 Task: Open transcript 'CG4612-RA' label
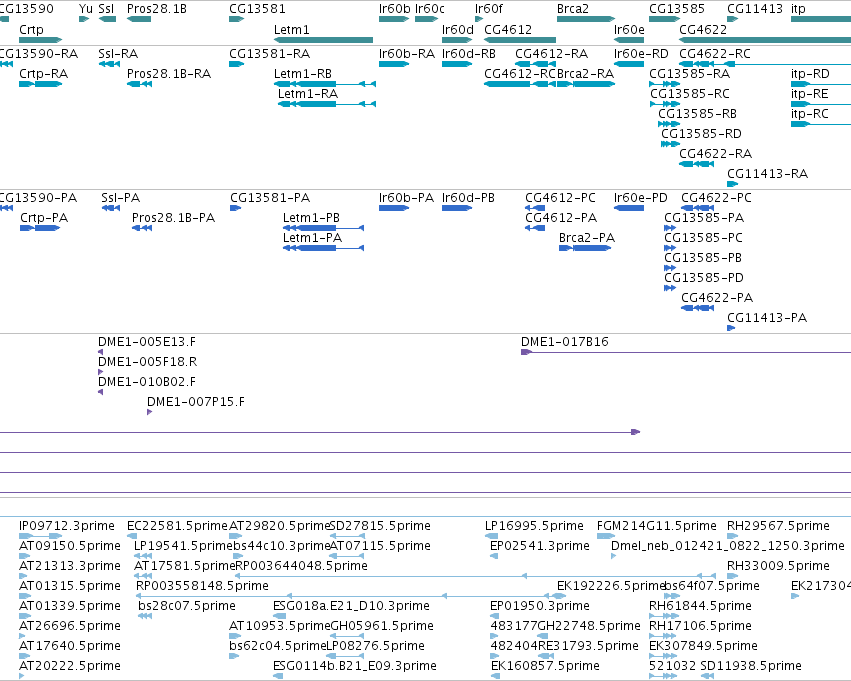click(551, 54)
